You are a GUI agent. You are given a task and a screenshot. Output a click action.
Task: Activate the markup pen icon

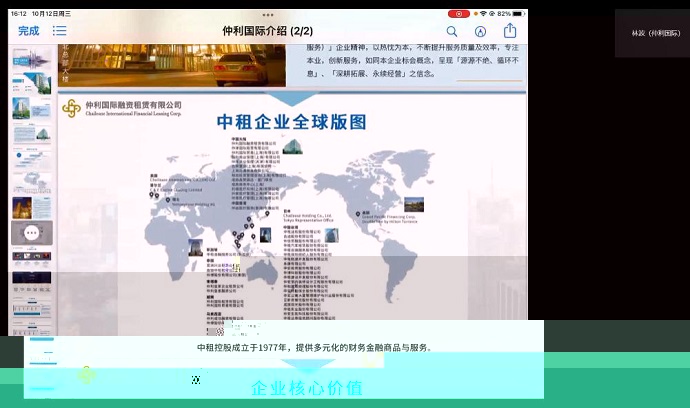point(481,31)
